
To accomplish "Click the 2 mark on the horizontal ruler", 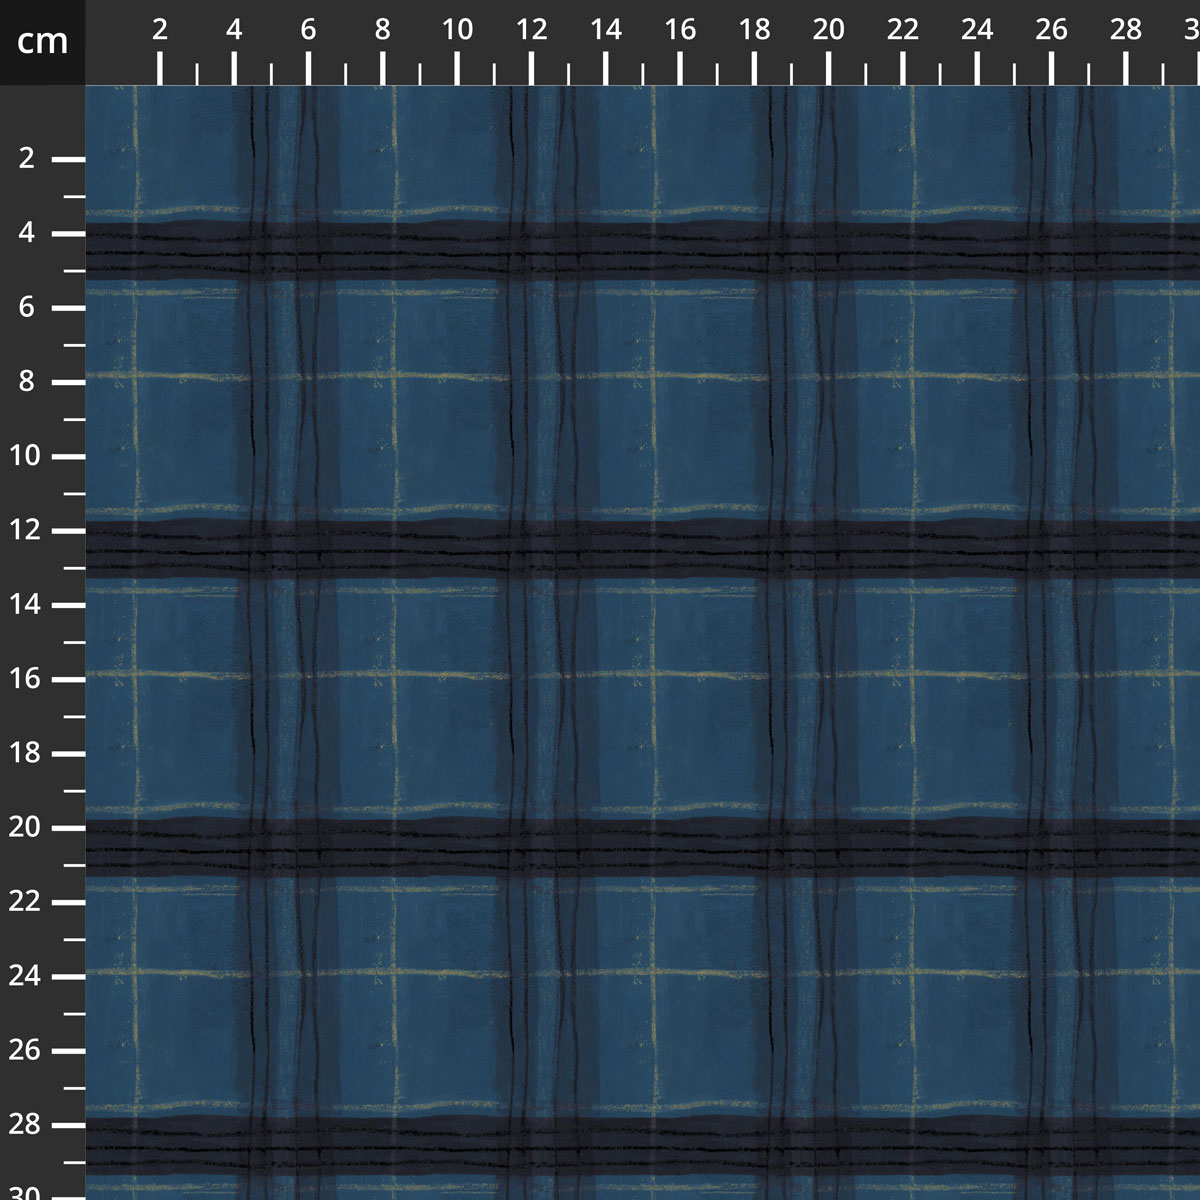I will click(160, 30).
